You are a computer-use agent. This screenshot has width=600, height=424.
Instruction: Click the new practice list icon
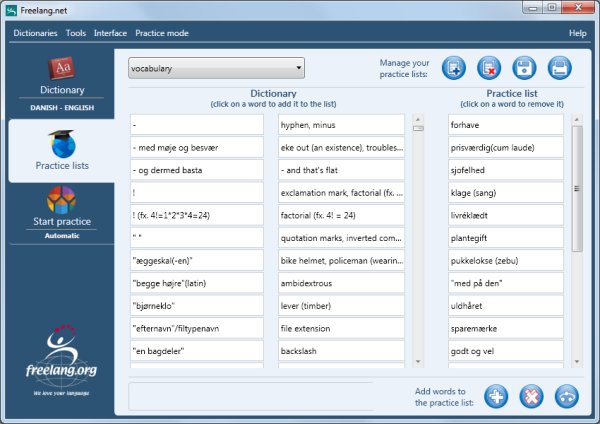tap(453, 68)
